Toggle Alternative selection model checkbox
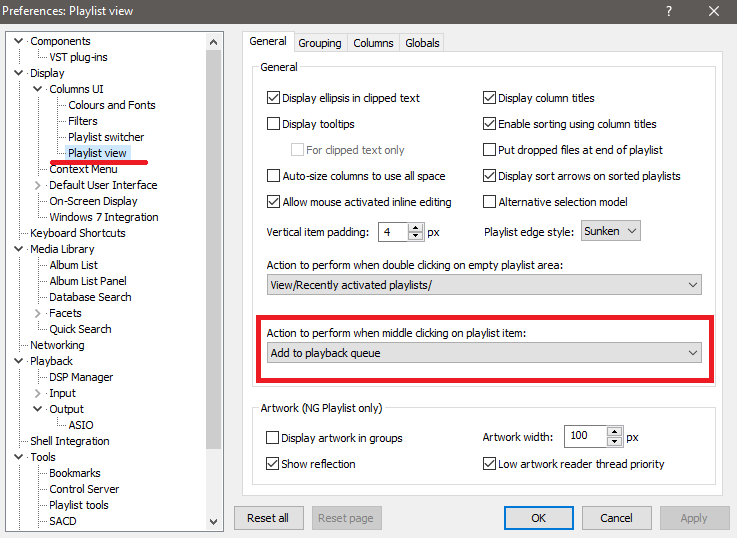The image size is (737, 538). pyautogui.click(x=490, y=202)
